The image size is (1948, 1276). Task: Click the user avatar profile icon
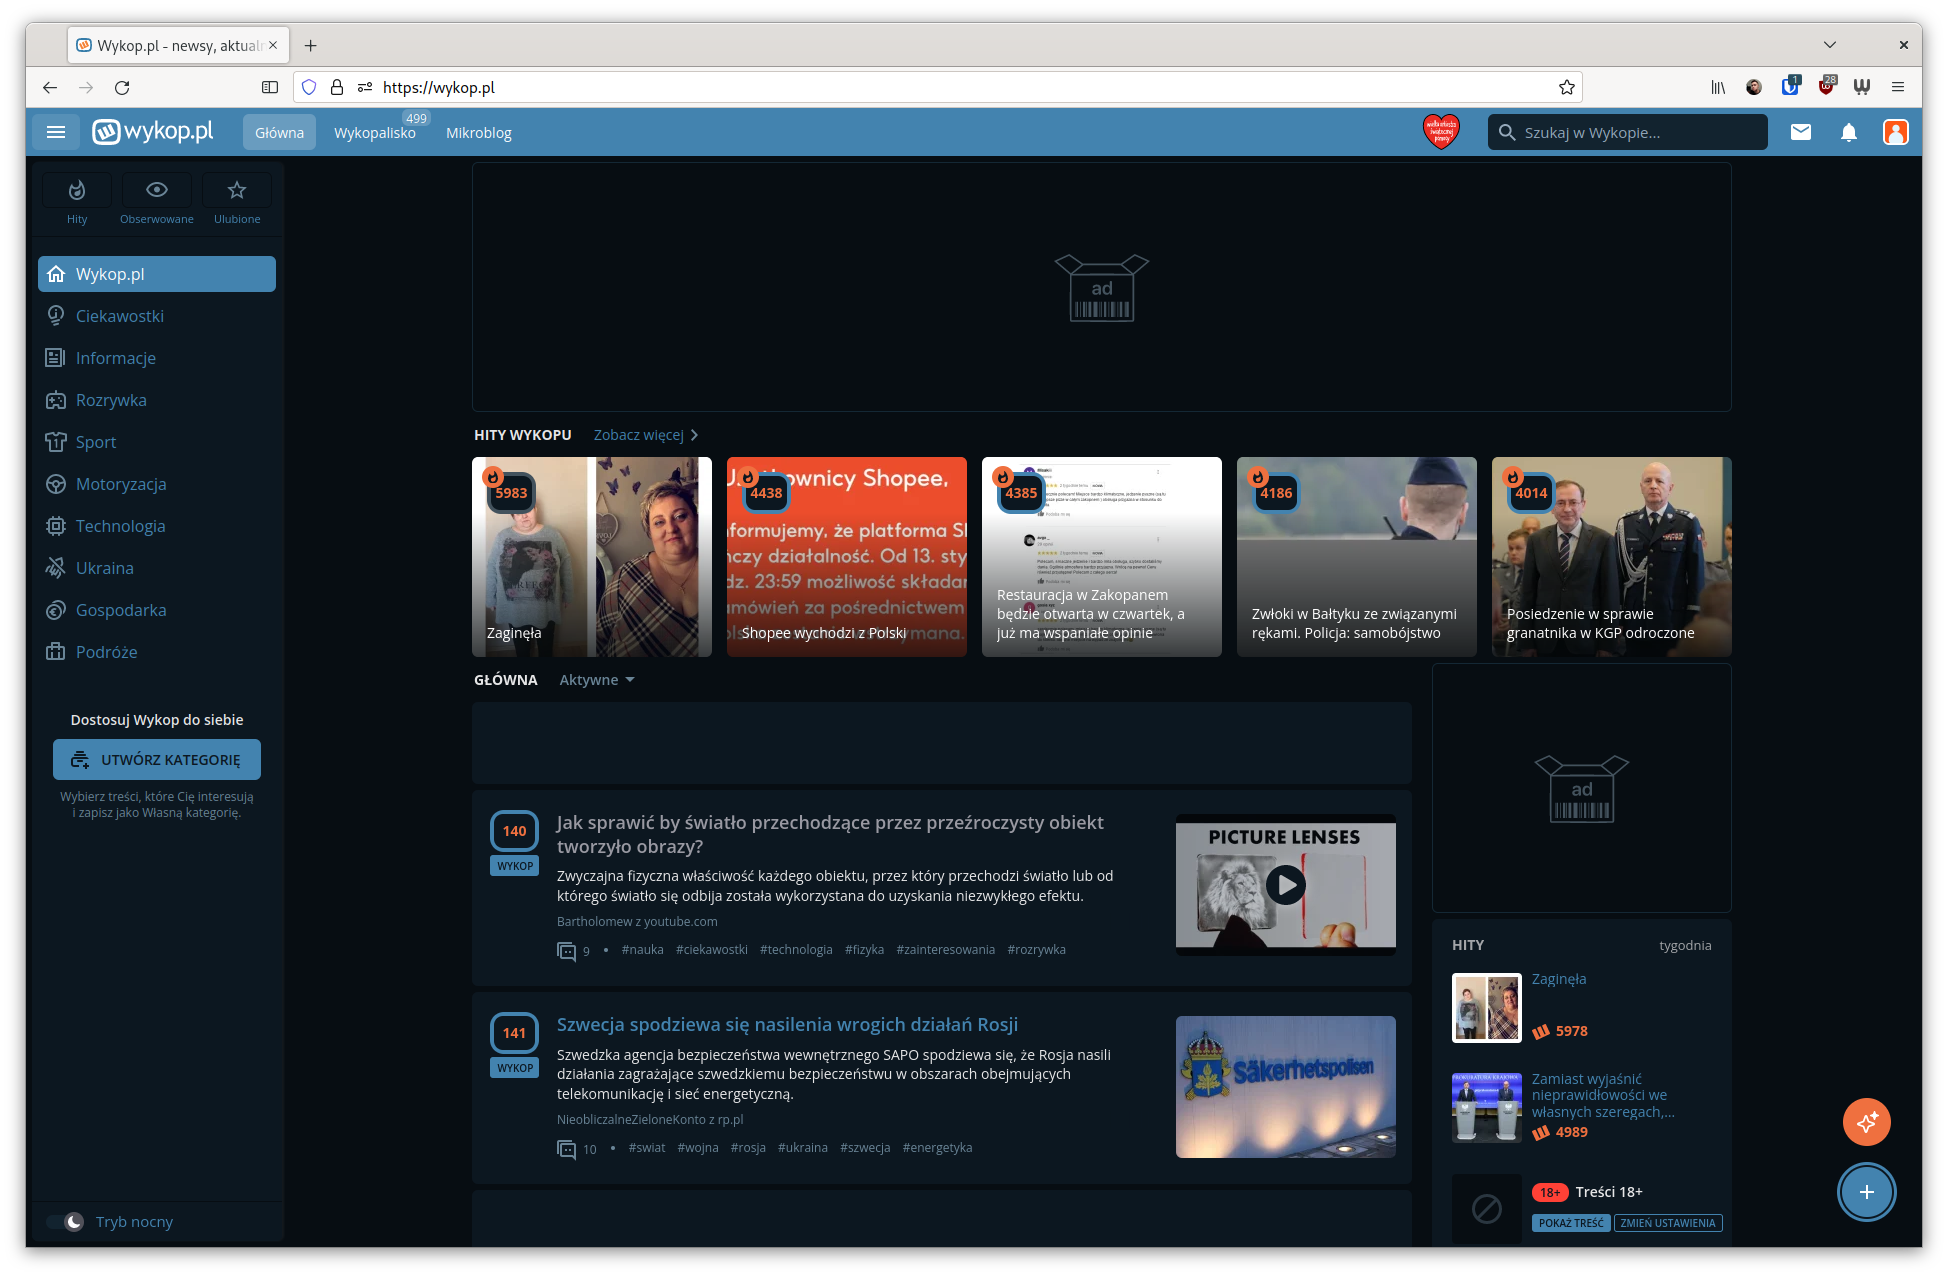(1895, 132)
